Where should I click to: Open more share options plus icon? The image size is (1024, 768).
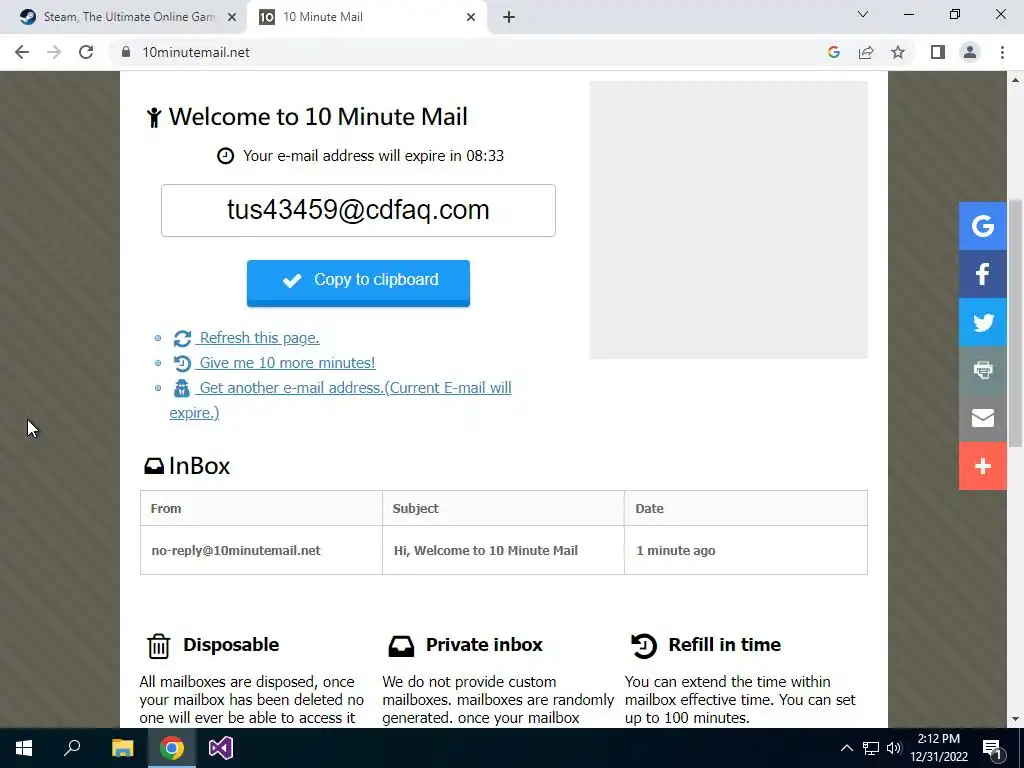click(x=982, y=466)
